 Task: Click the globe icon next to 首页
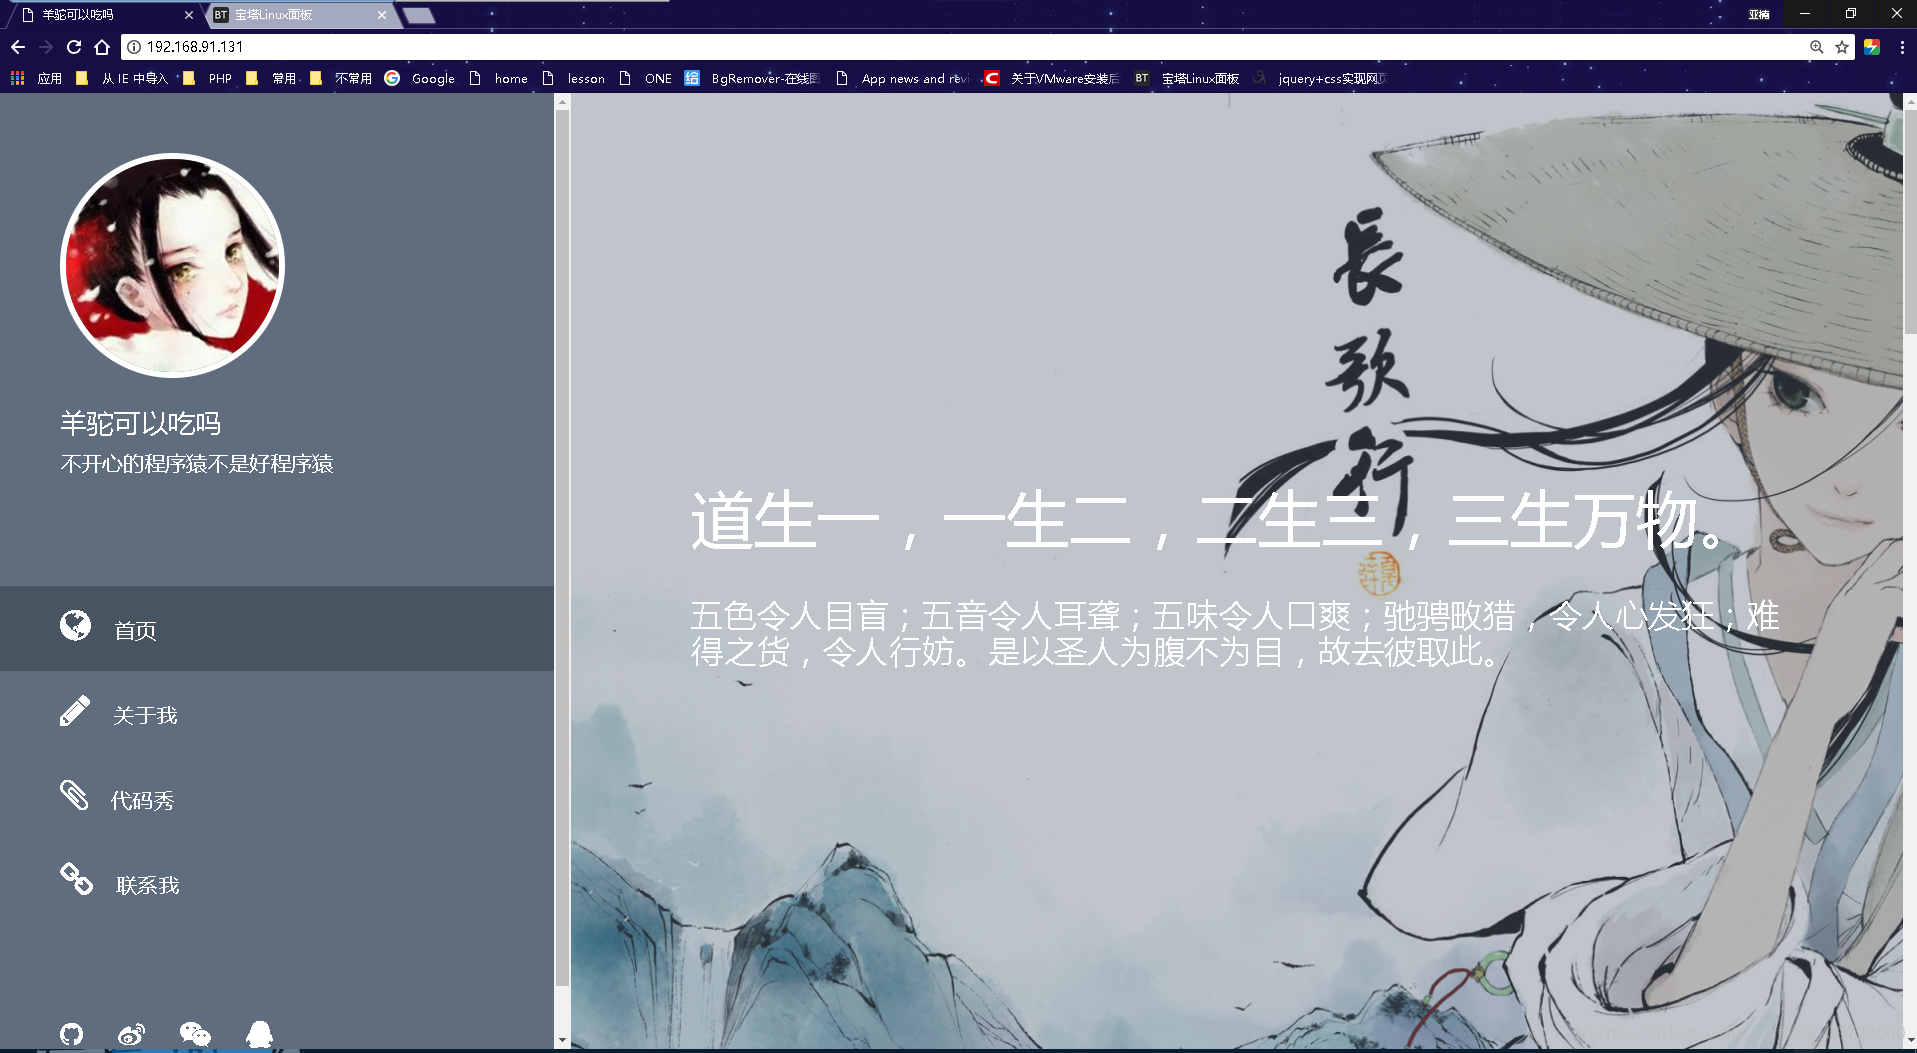(x=75, y=625)
